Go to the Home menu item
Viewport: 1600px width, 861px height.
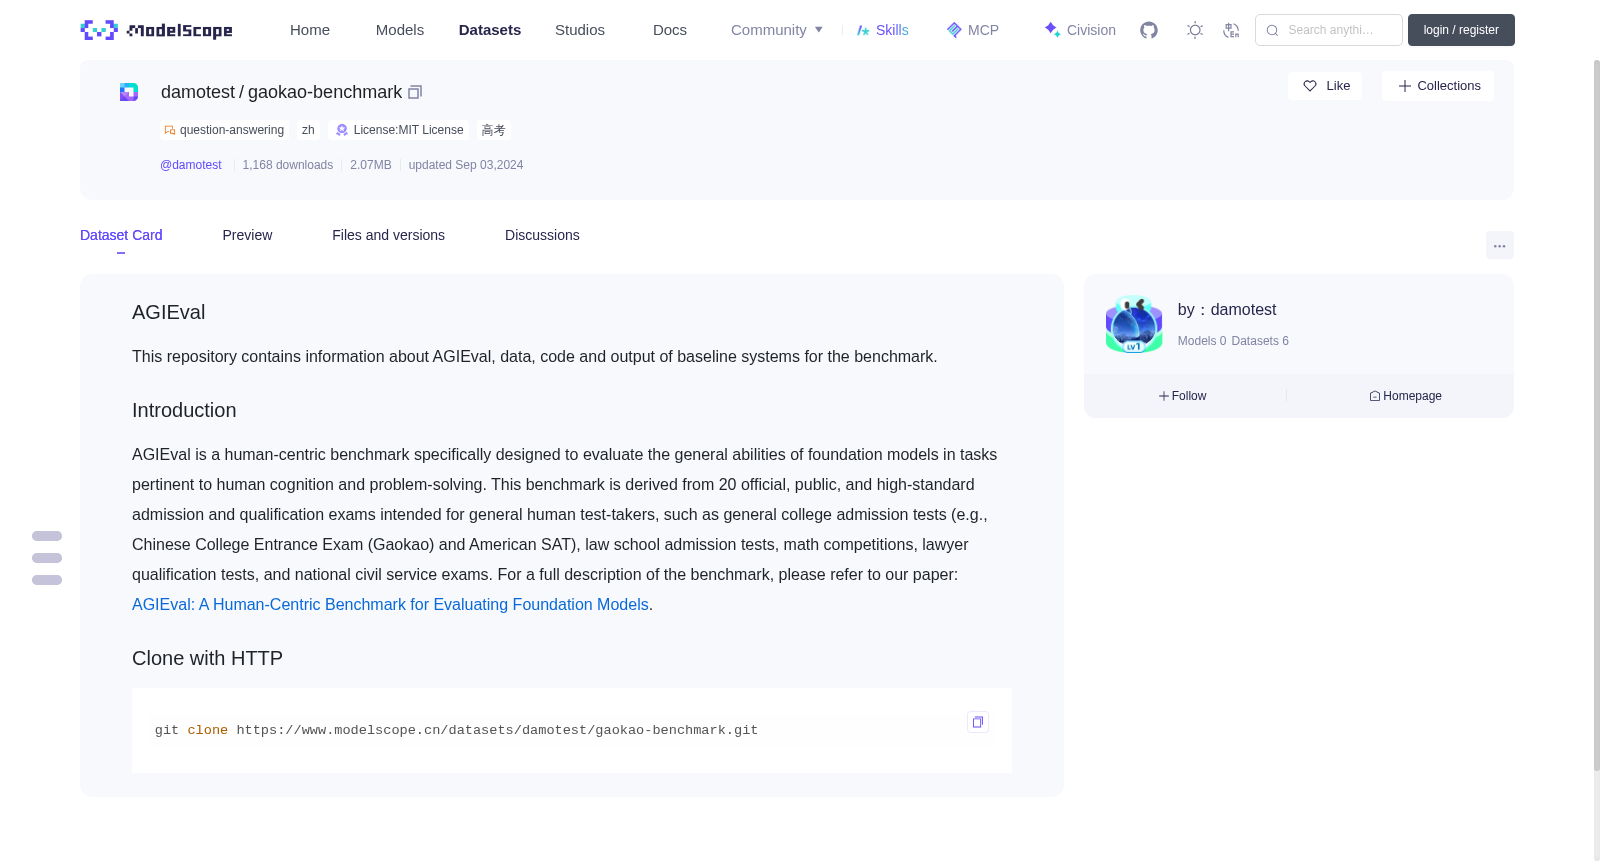pyautogui.click(x=310, y=30)
